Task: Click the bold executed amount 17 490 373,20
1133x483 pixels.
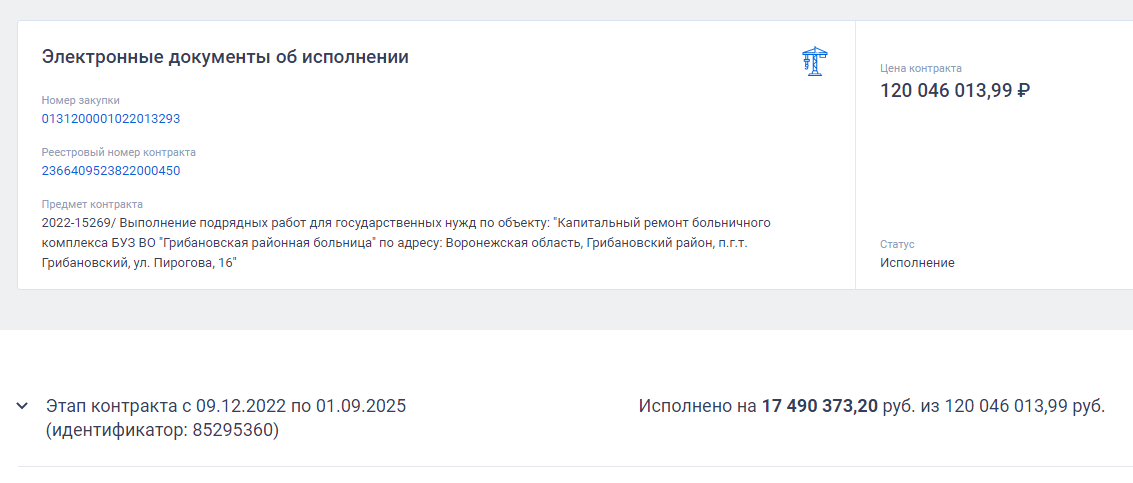Action: (x=819, y=407)
